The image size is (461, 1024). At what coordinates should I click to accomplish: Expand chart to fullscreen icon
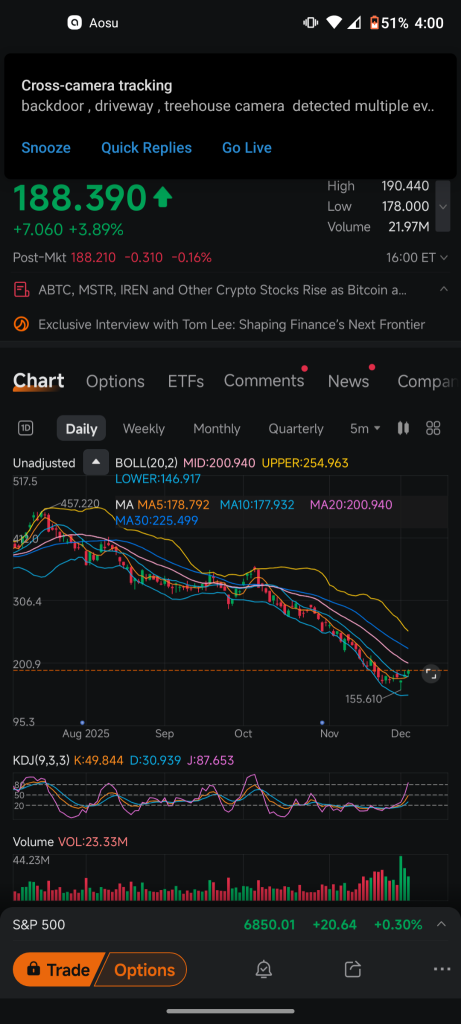point(431,674)
